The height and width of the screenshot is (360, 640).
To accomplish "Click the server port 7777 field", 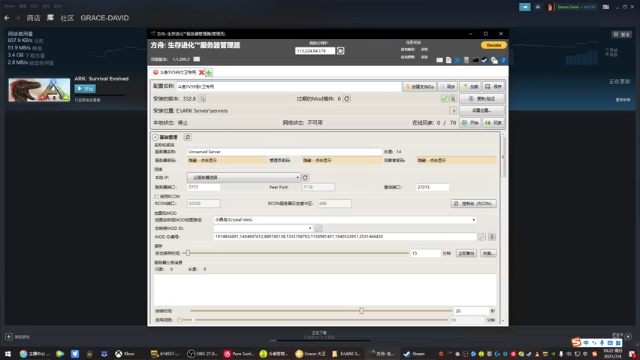I will click(203, 187).
